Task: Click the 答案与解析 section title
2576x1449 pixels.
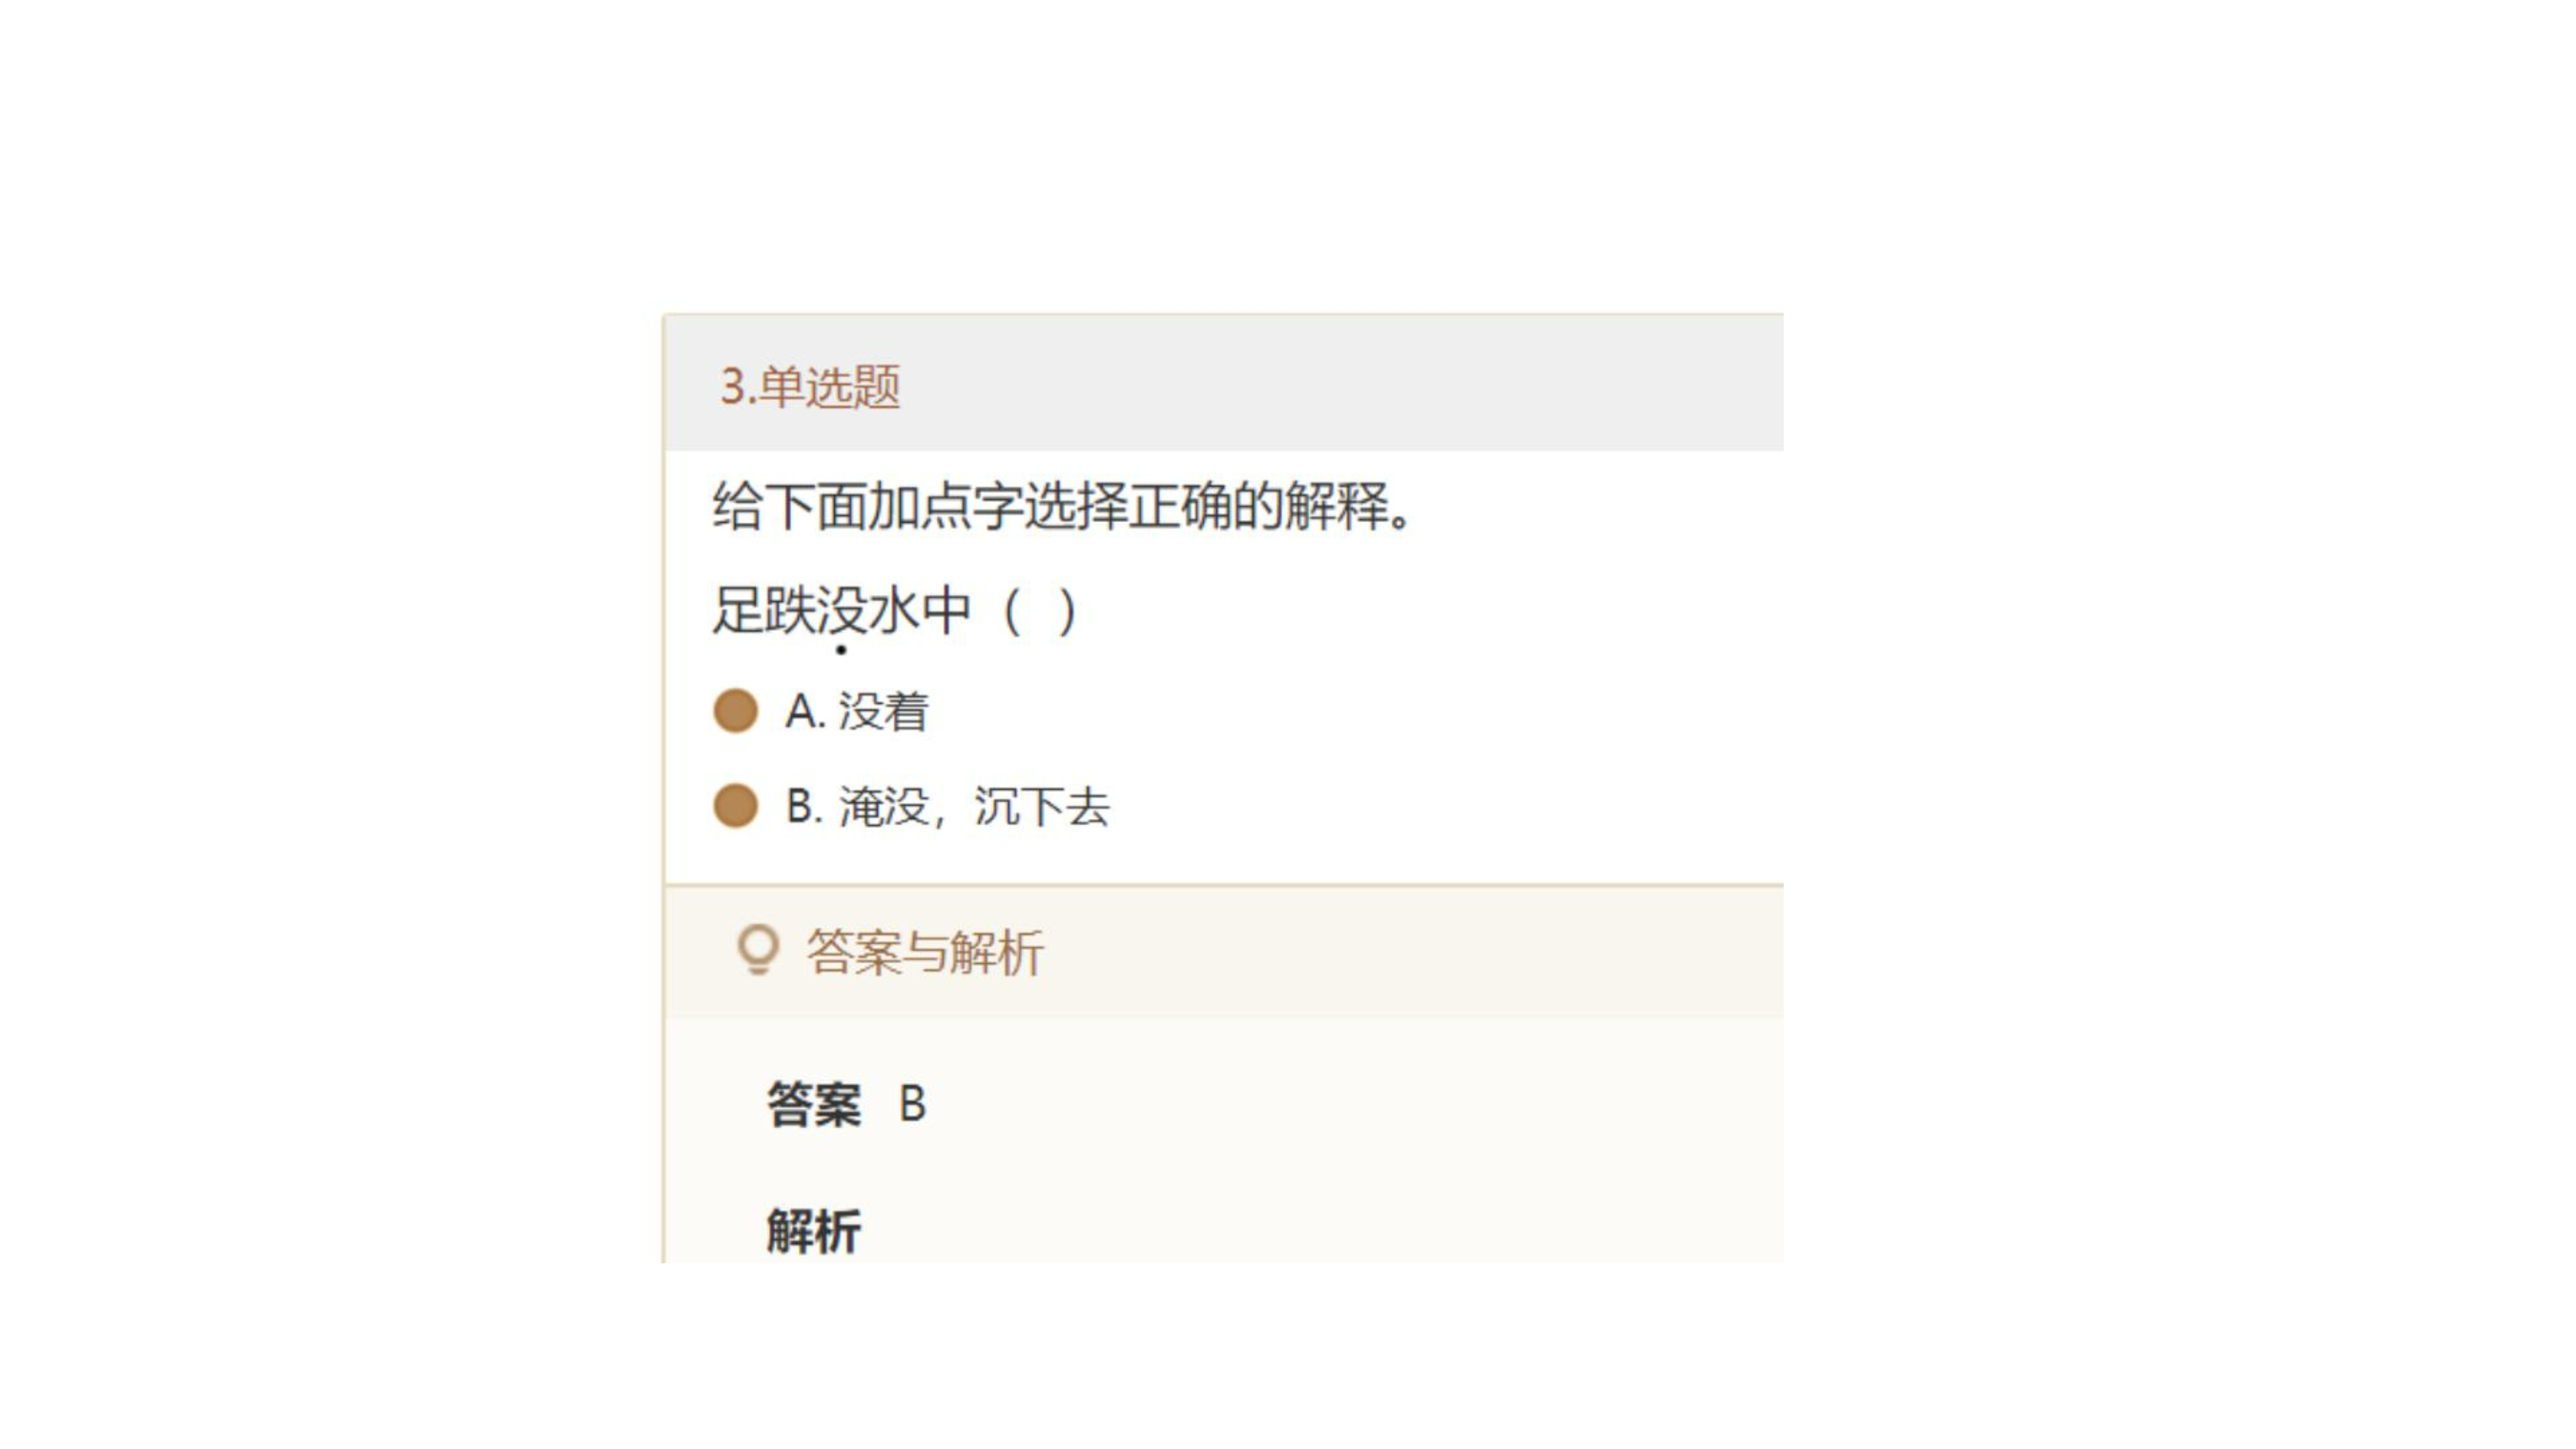Action: [x=925, y=952]
